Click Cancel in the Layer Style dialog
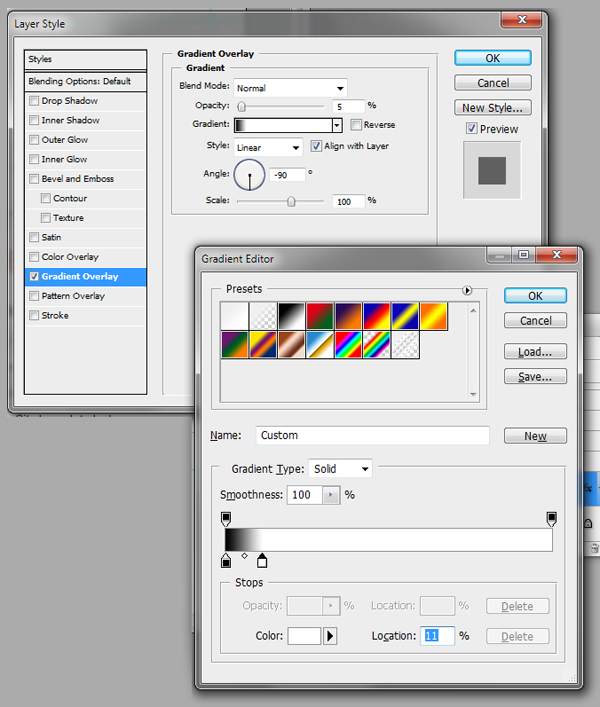The height and width of the screenshot is (707, 600). point(493,83)
